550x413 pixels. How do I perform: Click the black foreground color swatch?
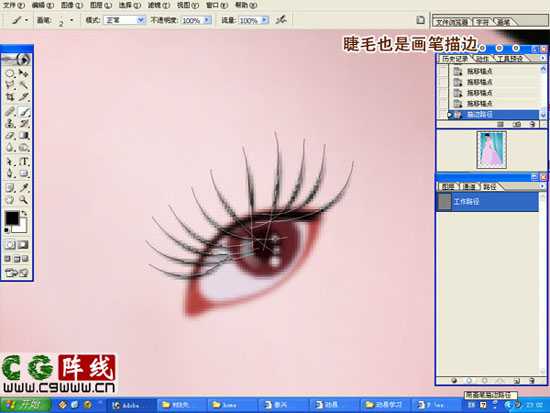pyautogui.click(x=12, y=218)
